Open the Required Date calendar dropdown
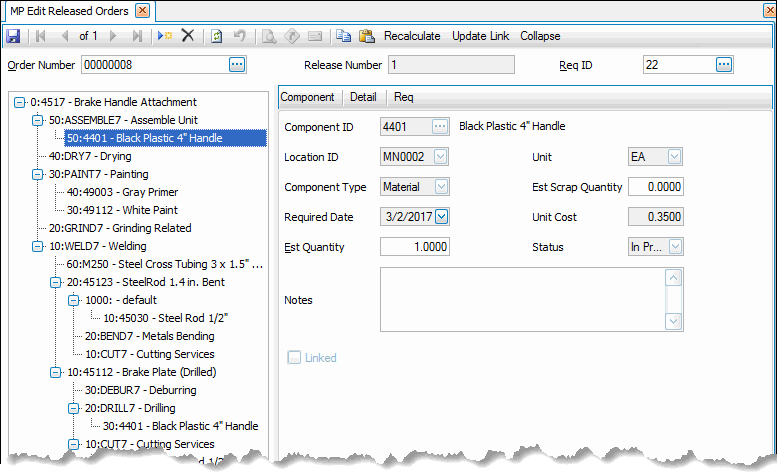Viewport: 777px width, 474px height. tap(441, 217)
